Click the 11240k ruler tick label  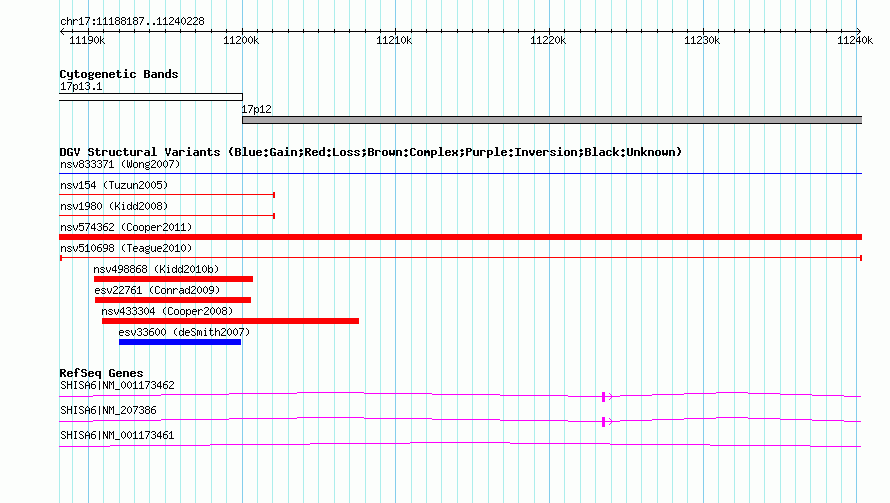coord(855,40)
